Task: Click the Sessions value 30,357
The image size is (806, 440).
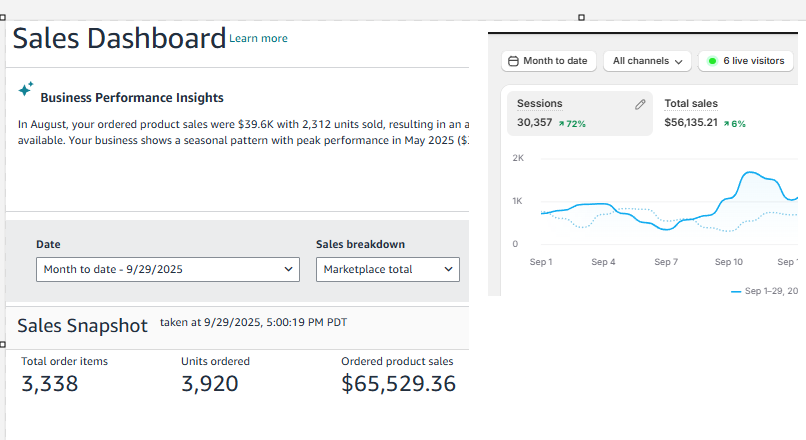Action: pyautogui.click(x=535, y=123)
